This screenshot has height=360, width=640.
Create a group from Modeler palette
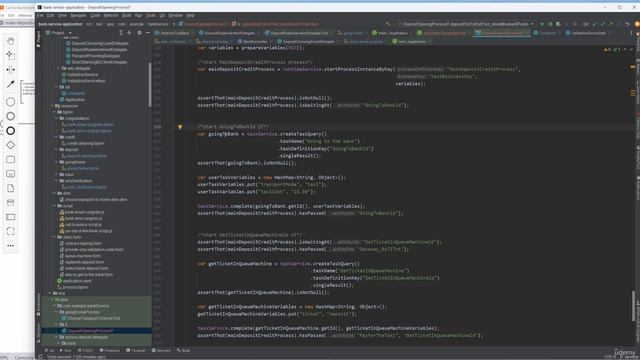(11, 231)
